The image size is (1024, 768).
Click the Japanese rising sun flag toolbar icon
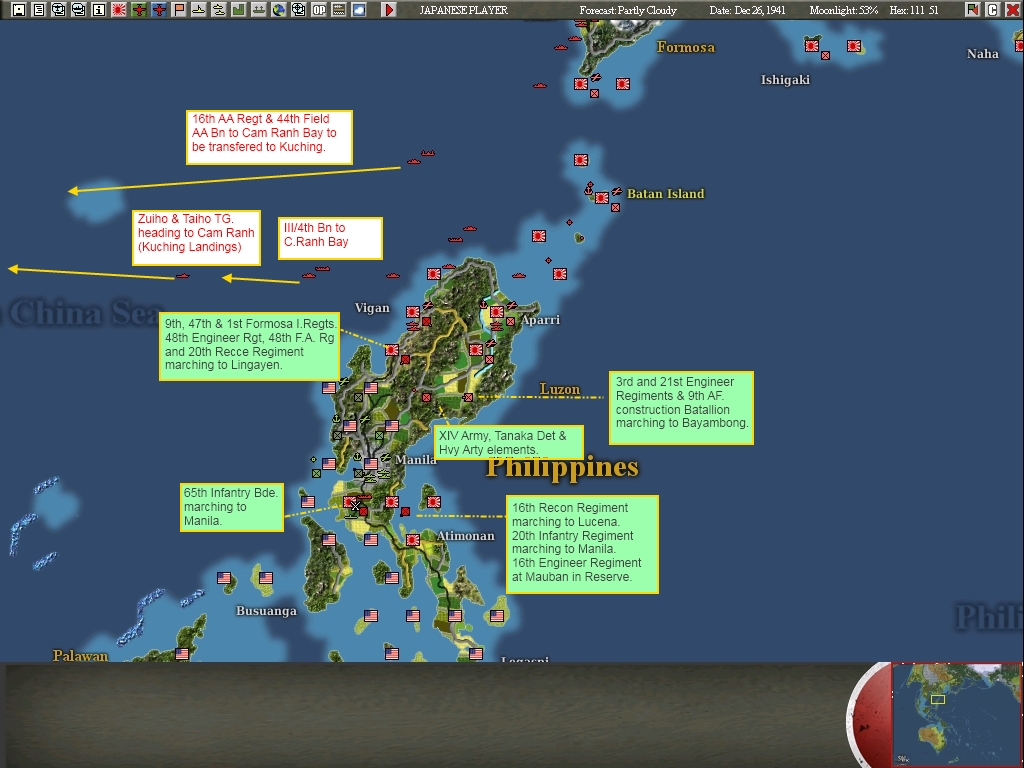click(119, 10)
